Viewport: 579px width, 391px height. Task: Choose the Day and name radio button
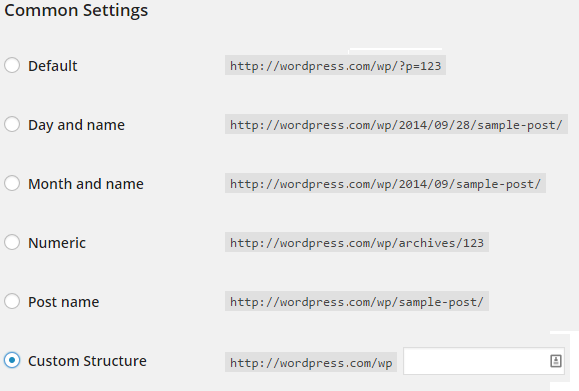click(x=12, y=124)
